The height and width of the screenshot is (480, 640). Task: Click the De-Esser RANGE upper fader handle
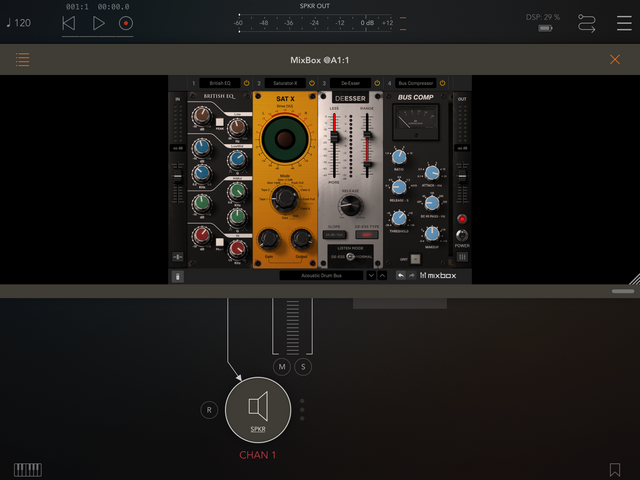367,135
